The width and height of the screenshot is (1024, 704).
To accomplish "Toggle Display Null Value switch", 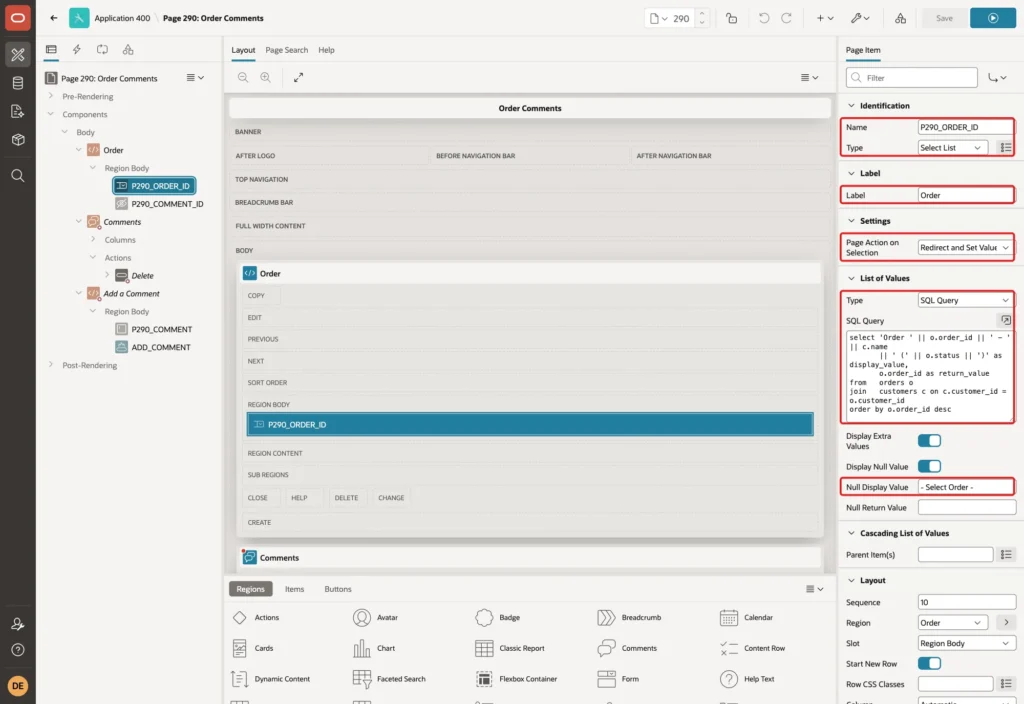I will [929, 466].
